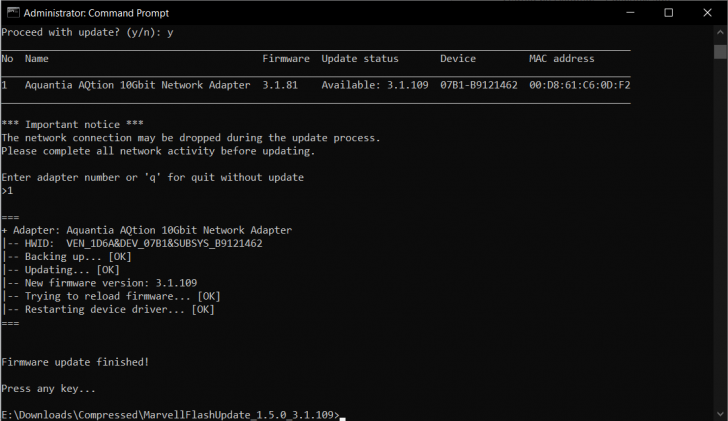Click the empty scrollbar track below the thumb
The image size is (728, 421).
coord(720,232)
